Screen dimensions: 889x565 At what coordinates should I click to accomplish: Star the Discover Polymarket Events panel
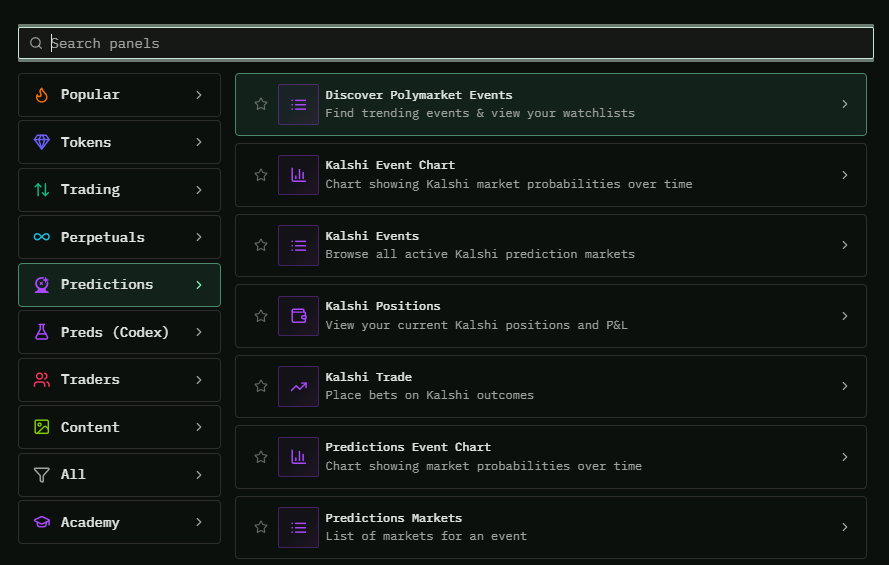261,104
